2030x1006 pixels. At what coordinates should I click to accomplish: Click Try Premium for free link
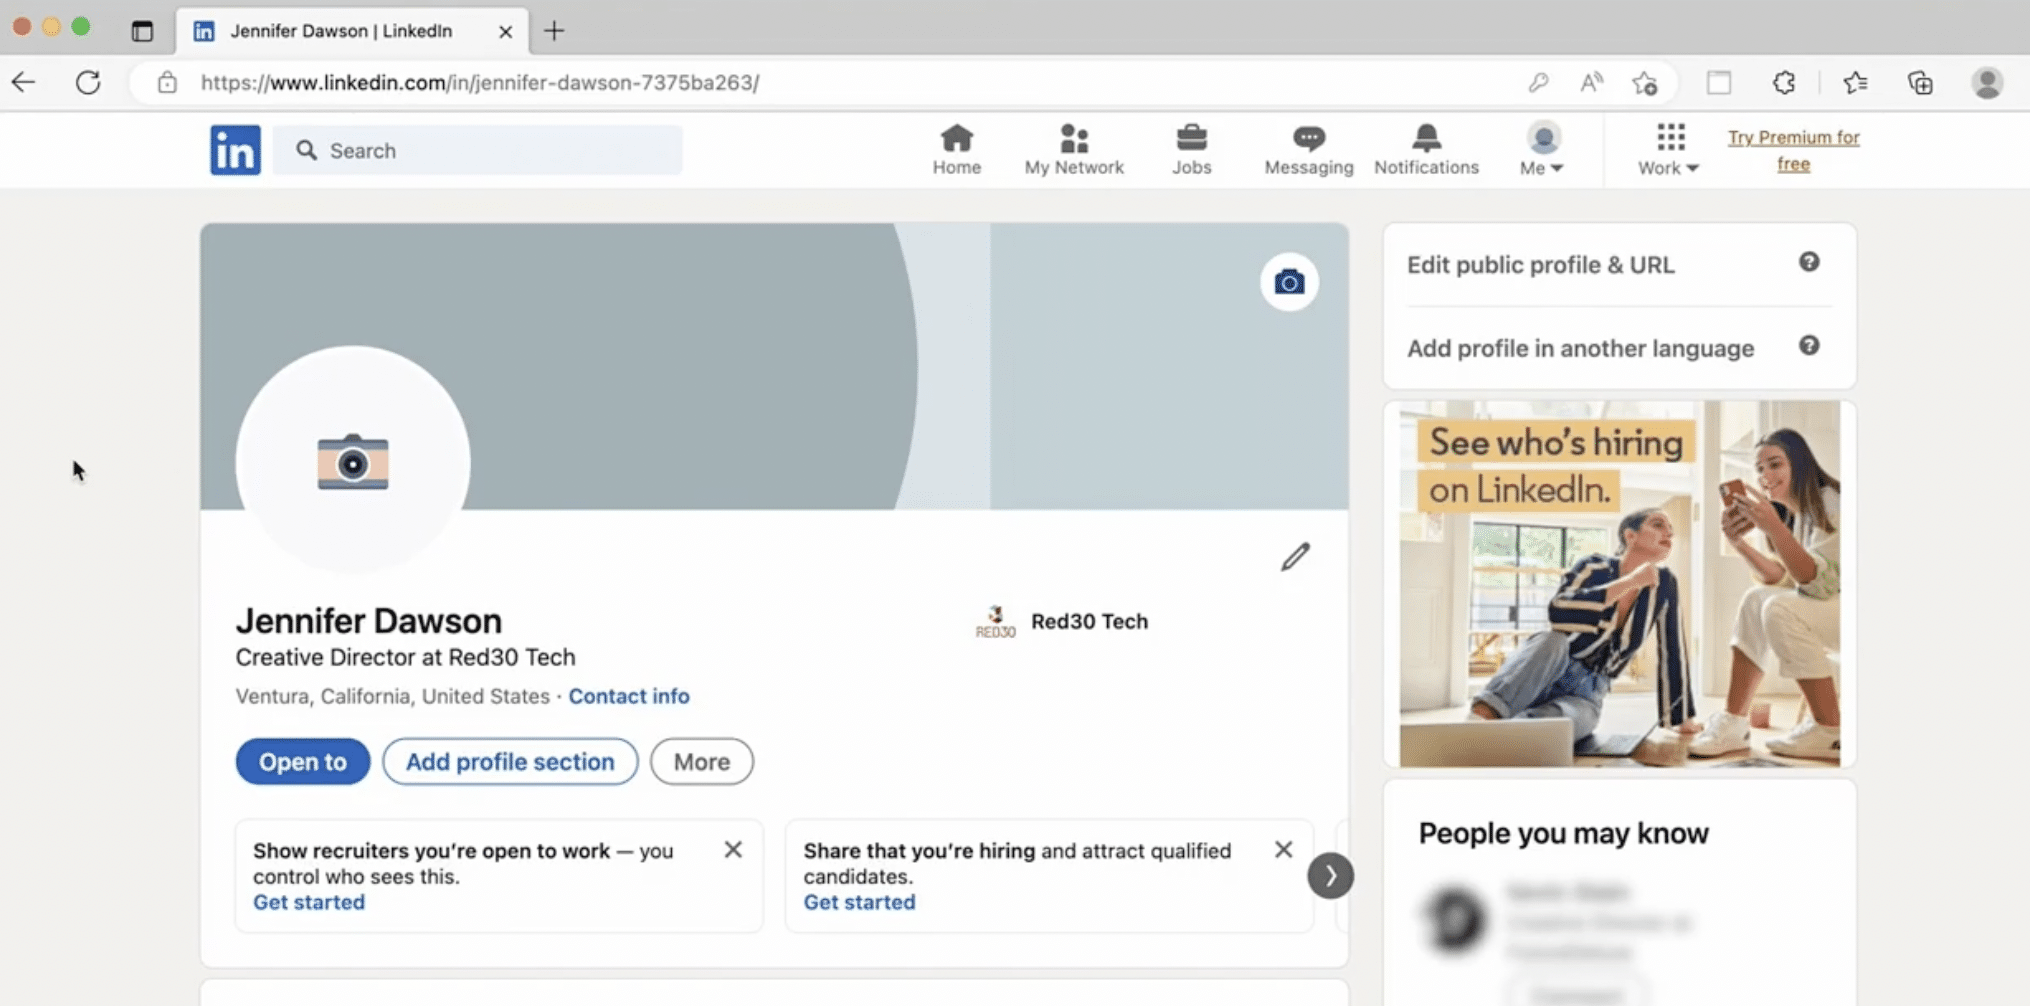coord(1793,150)
